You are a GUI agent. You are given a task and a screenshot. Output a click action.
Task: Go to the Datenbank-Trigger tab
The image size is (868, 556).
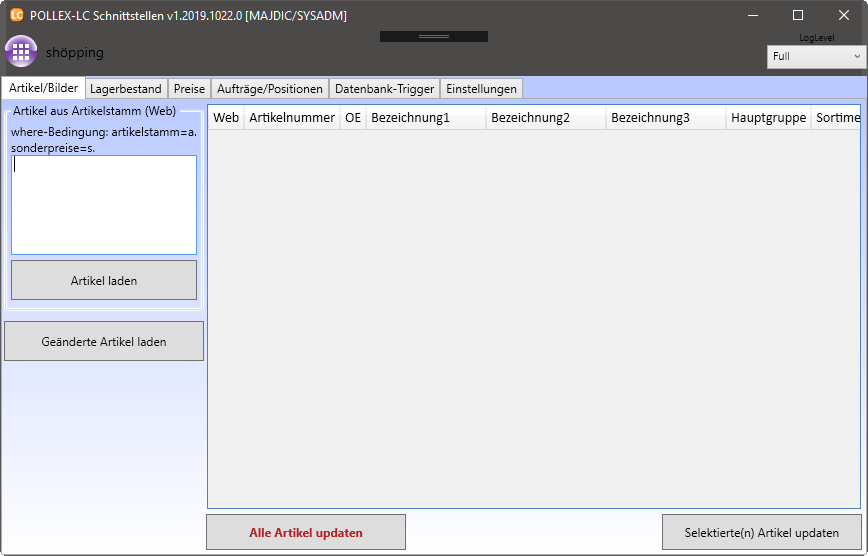tap(384, 89)
